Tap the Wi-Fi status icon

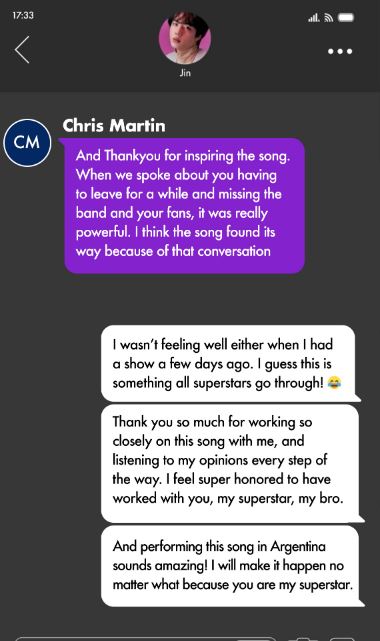point(329,18)
